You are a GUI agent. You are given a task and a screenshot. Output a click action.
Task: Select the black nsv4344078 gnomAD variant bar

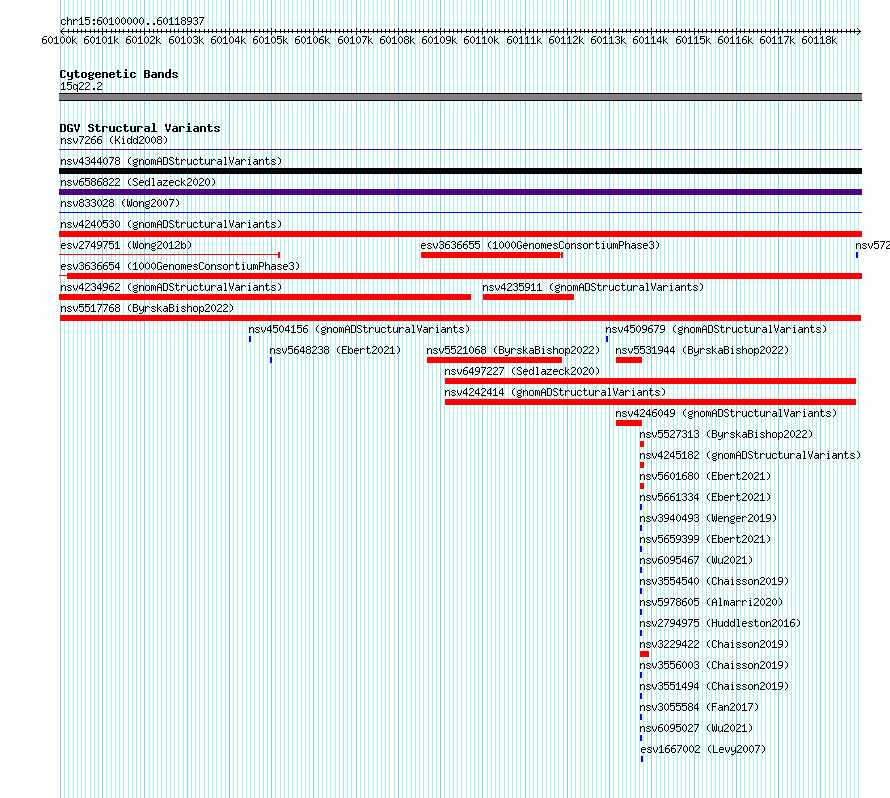point(460,171)
